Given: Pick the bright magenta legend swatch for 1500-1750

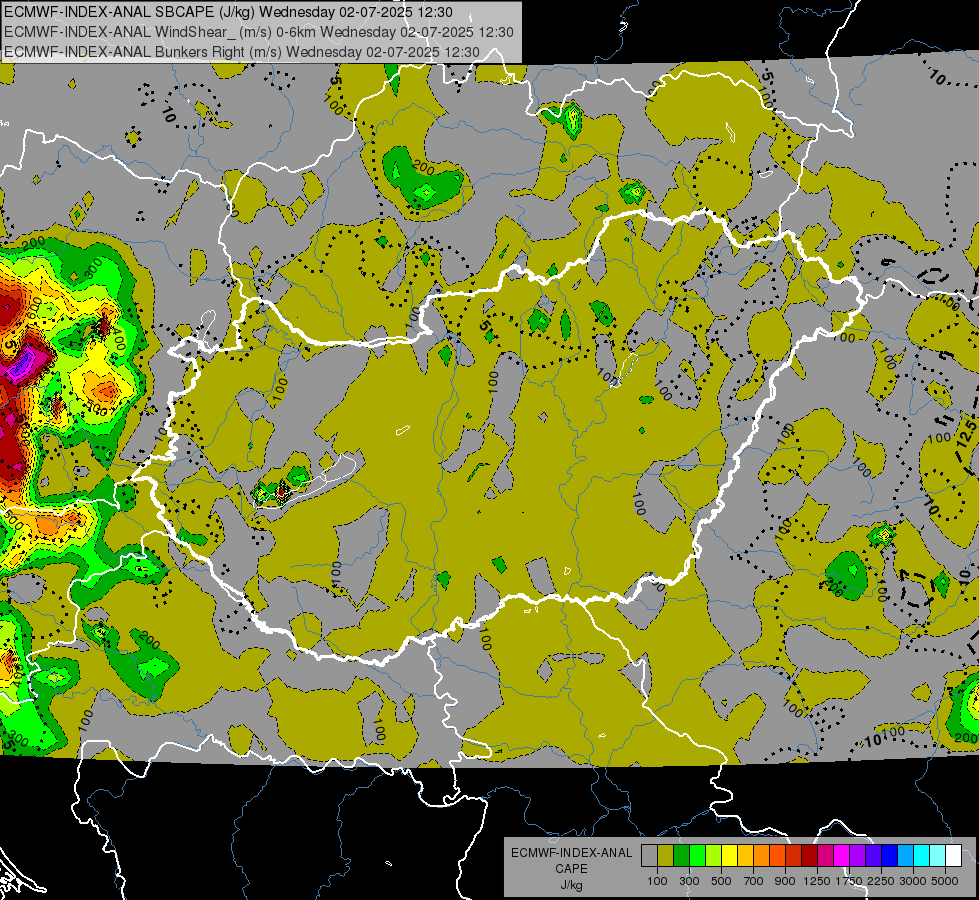Looking at the screenshot, I should pos(842,855).
